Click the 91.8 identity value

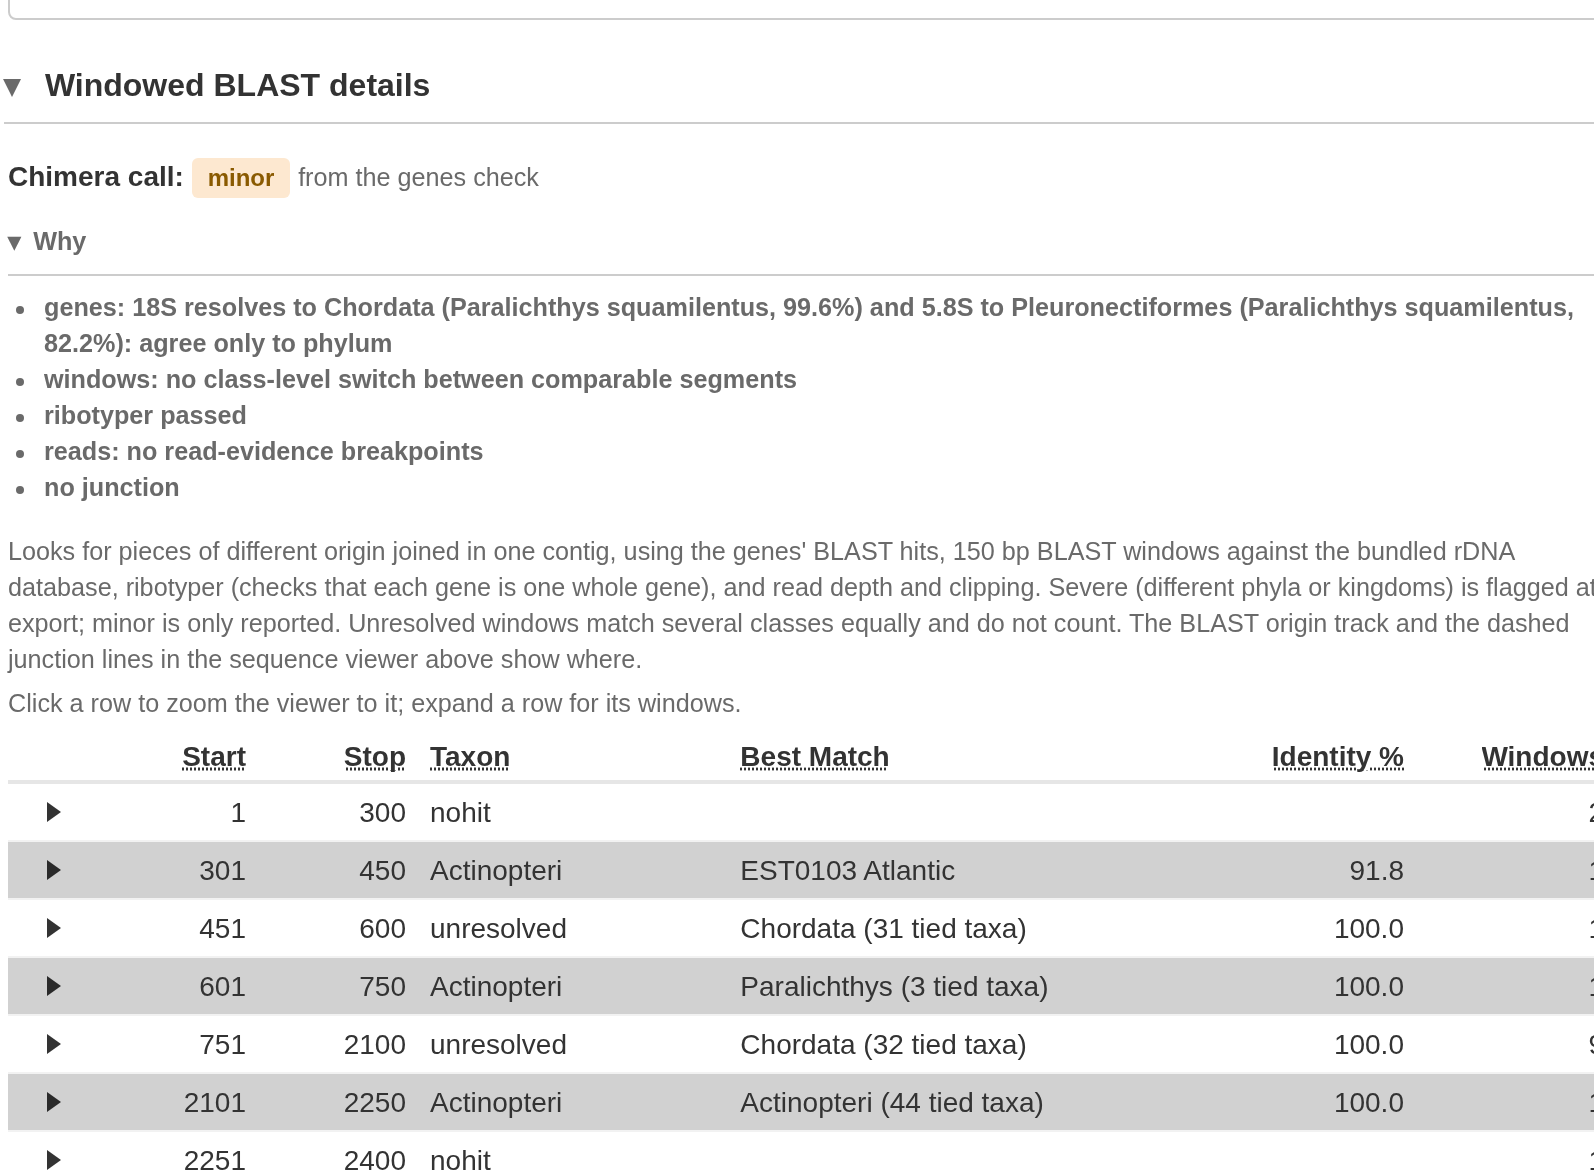[x=1376, y=871]
